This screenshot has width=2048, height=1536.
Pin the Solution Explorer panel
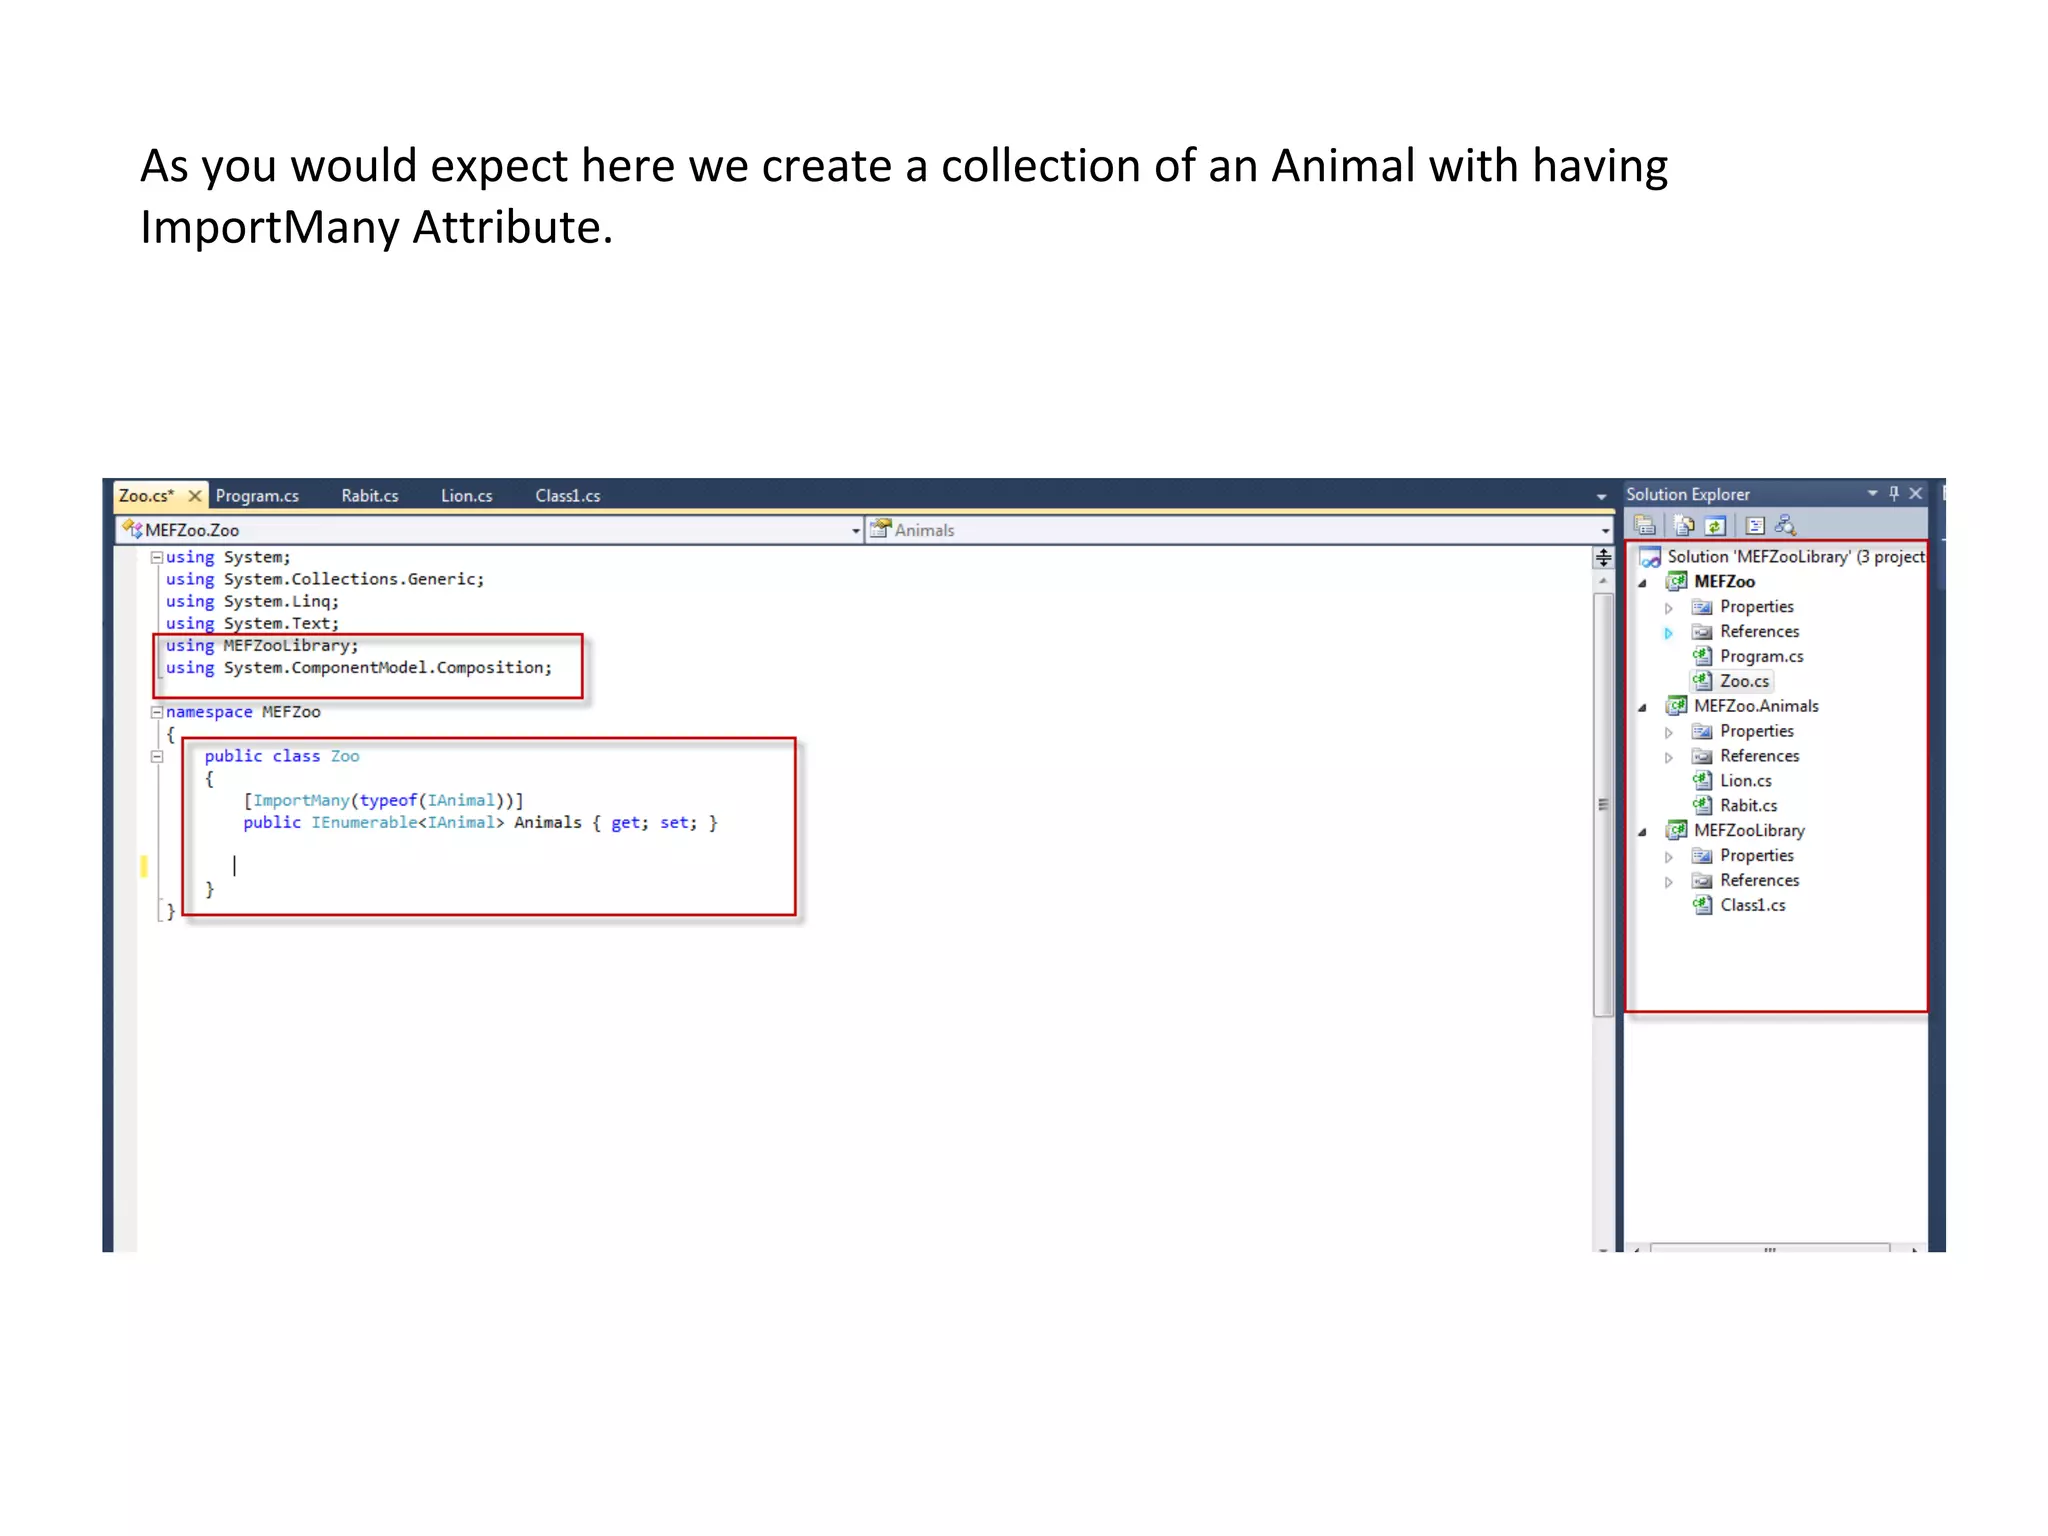coord(1893,493)
